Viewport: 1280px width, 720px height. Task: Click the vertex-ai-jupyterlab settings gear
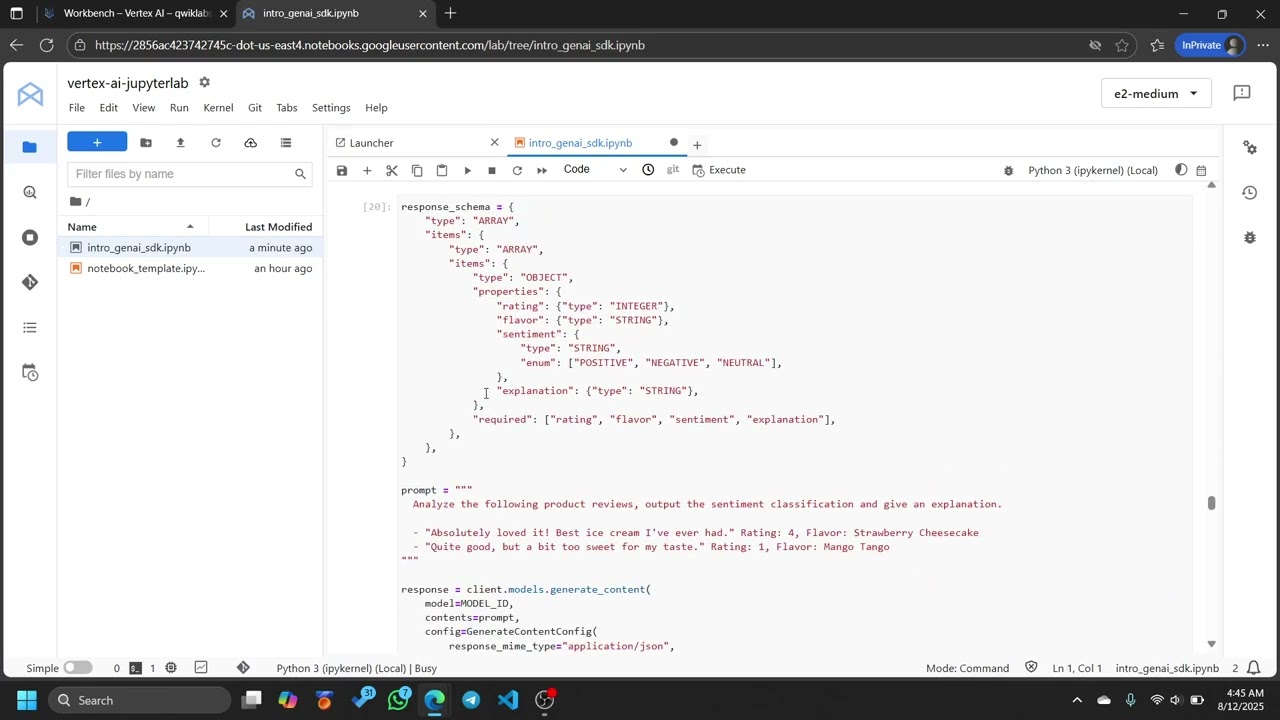[204, 83]
